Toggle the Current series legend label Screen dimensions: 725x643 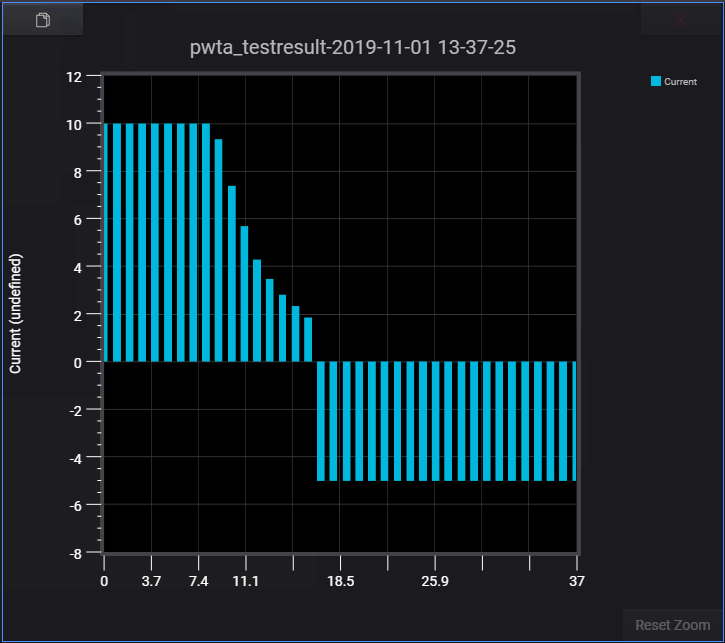680,81
